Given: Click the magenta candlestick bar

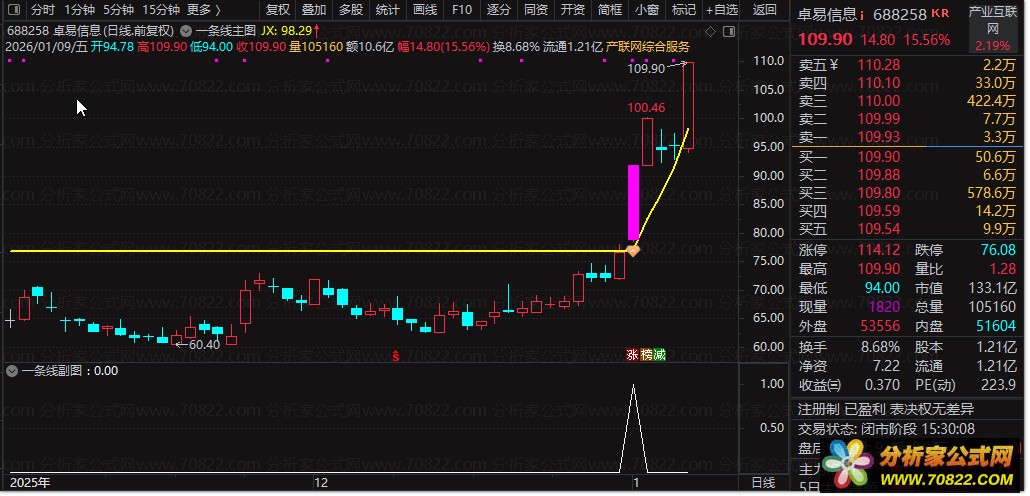Looking at the screenshot, I should tap(633, 202).
